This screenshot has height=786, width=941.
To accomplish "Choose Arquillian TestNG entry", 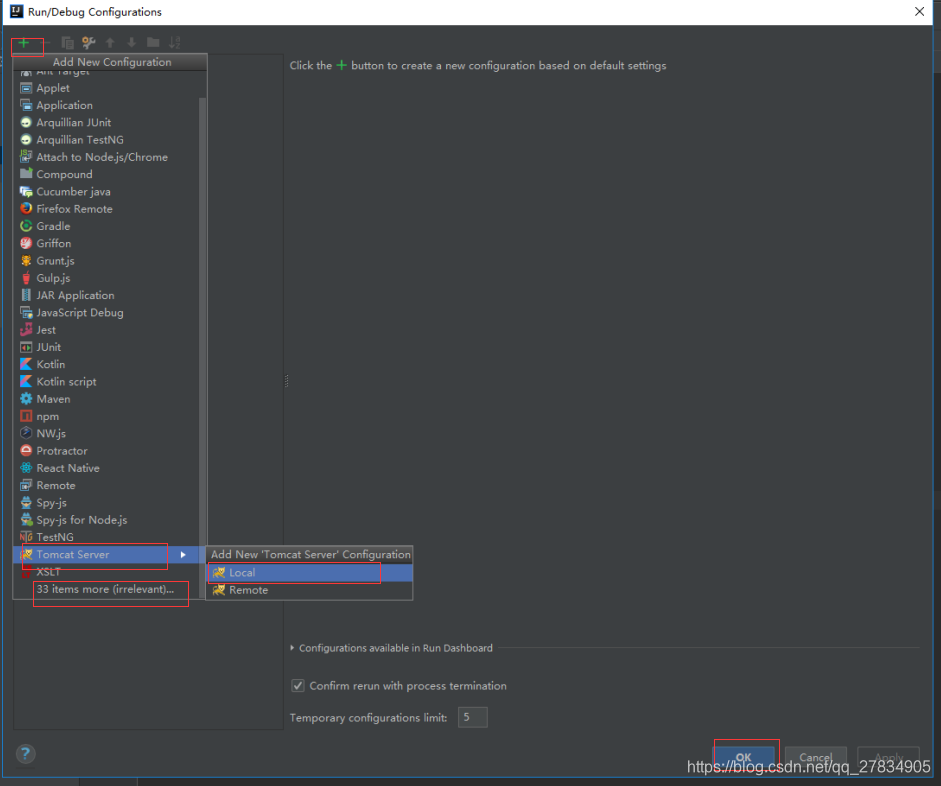I will click(x=106, y=140).
